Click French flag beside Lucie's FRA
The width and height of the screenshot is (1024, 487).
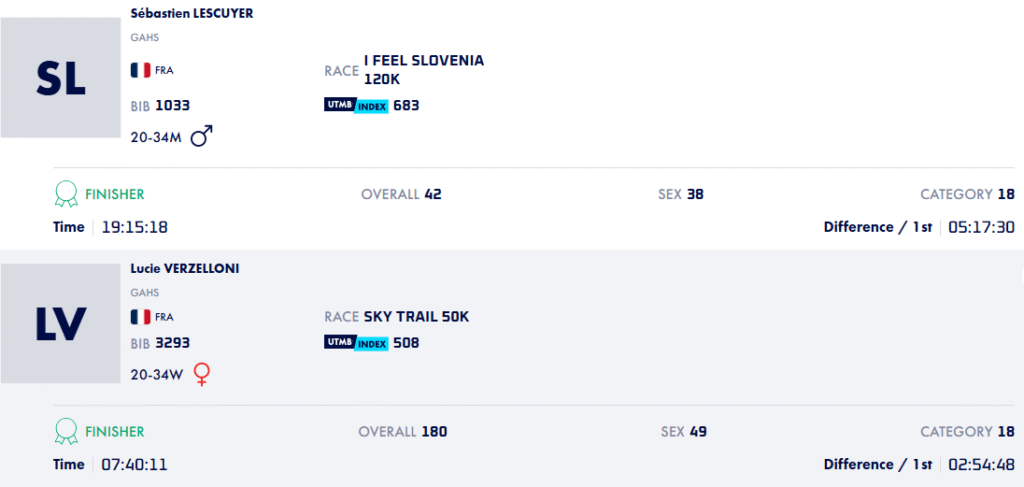[x=140, y=317]
